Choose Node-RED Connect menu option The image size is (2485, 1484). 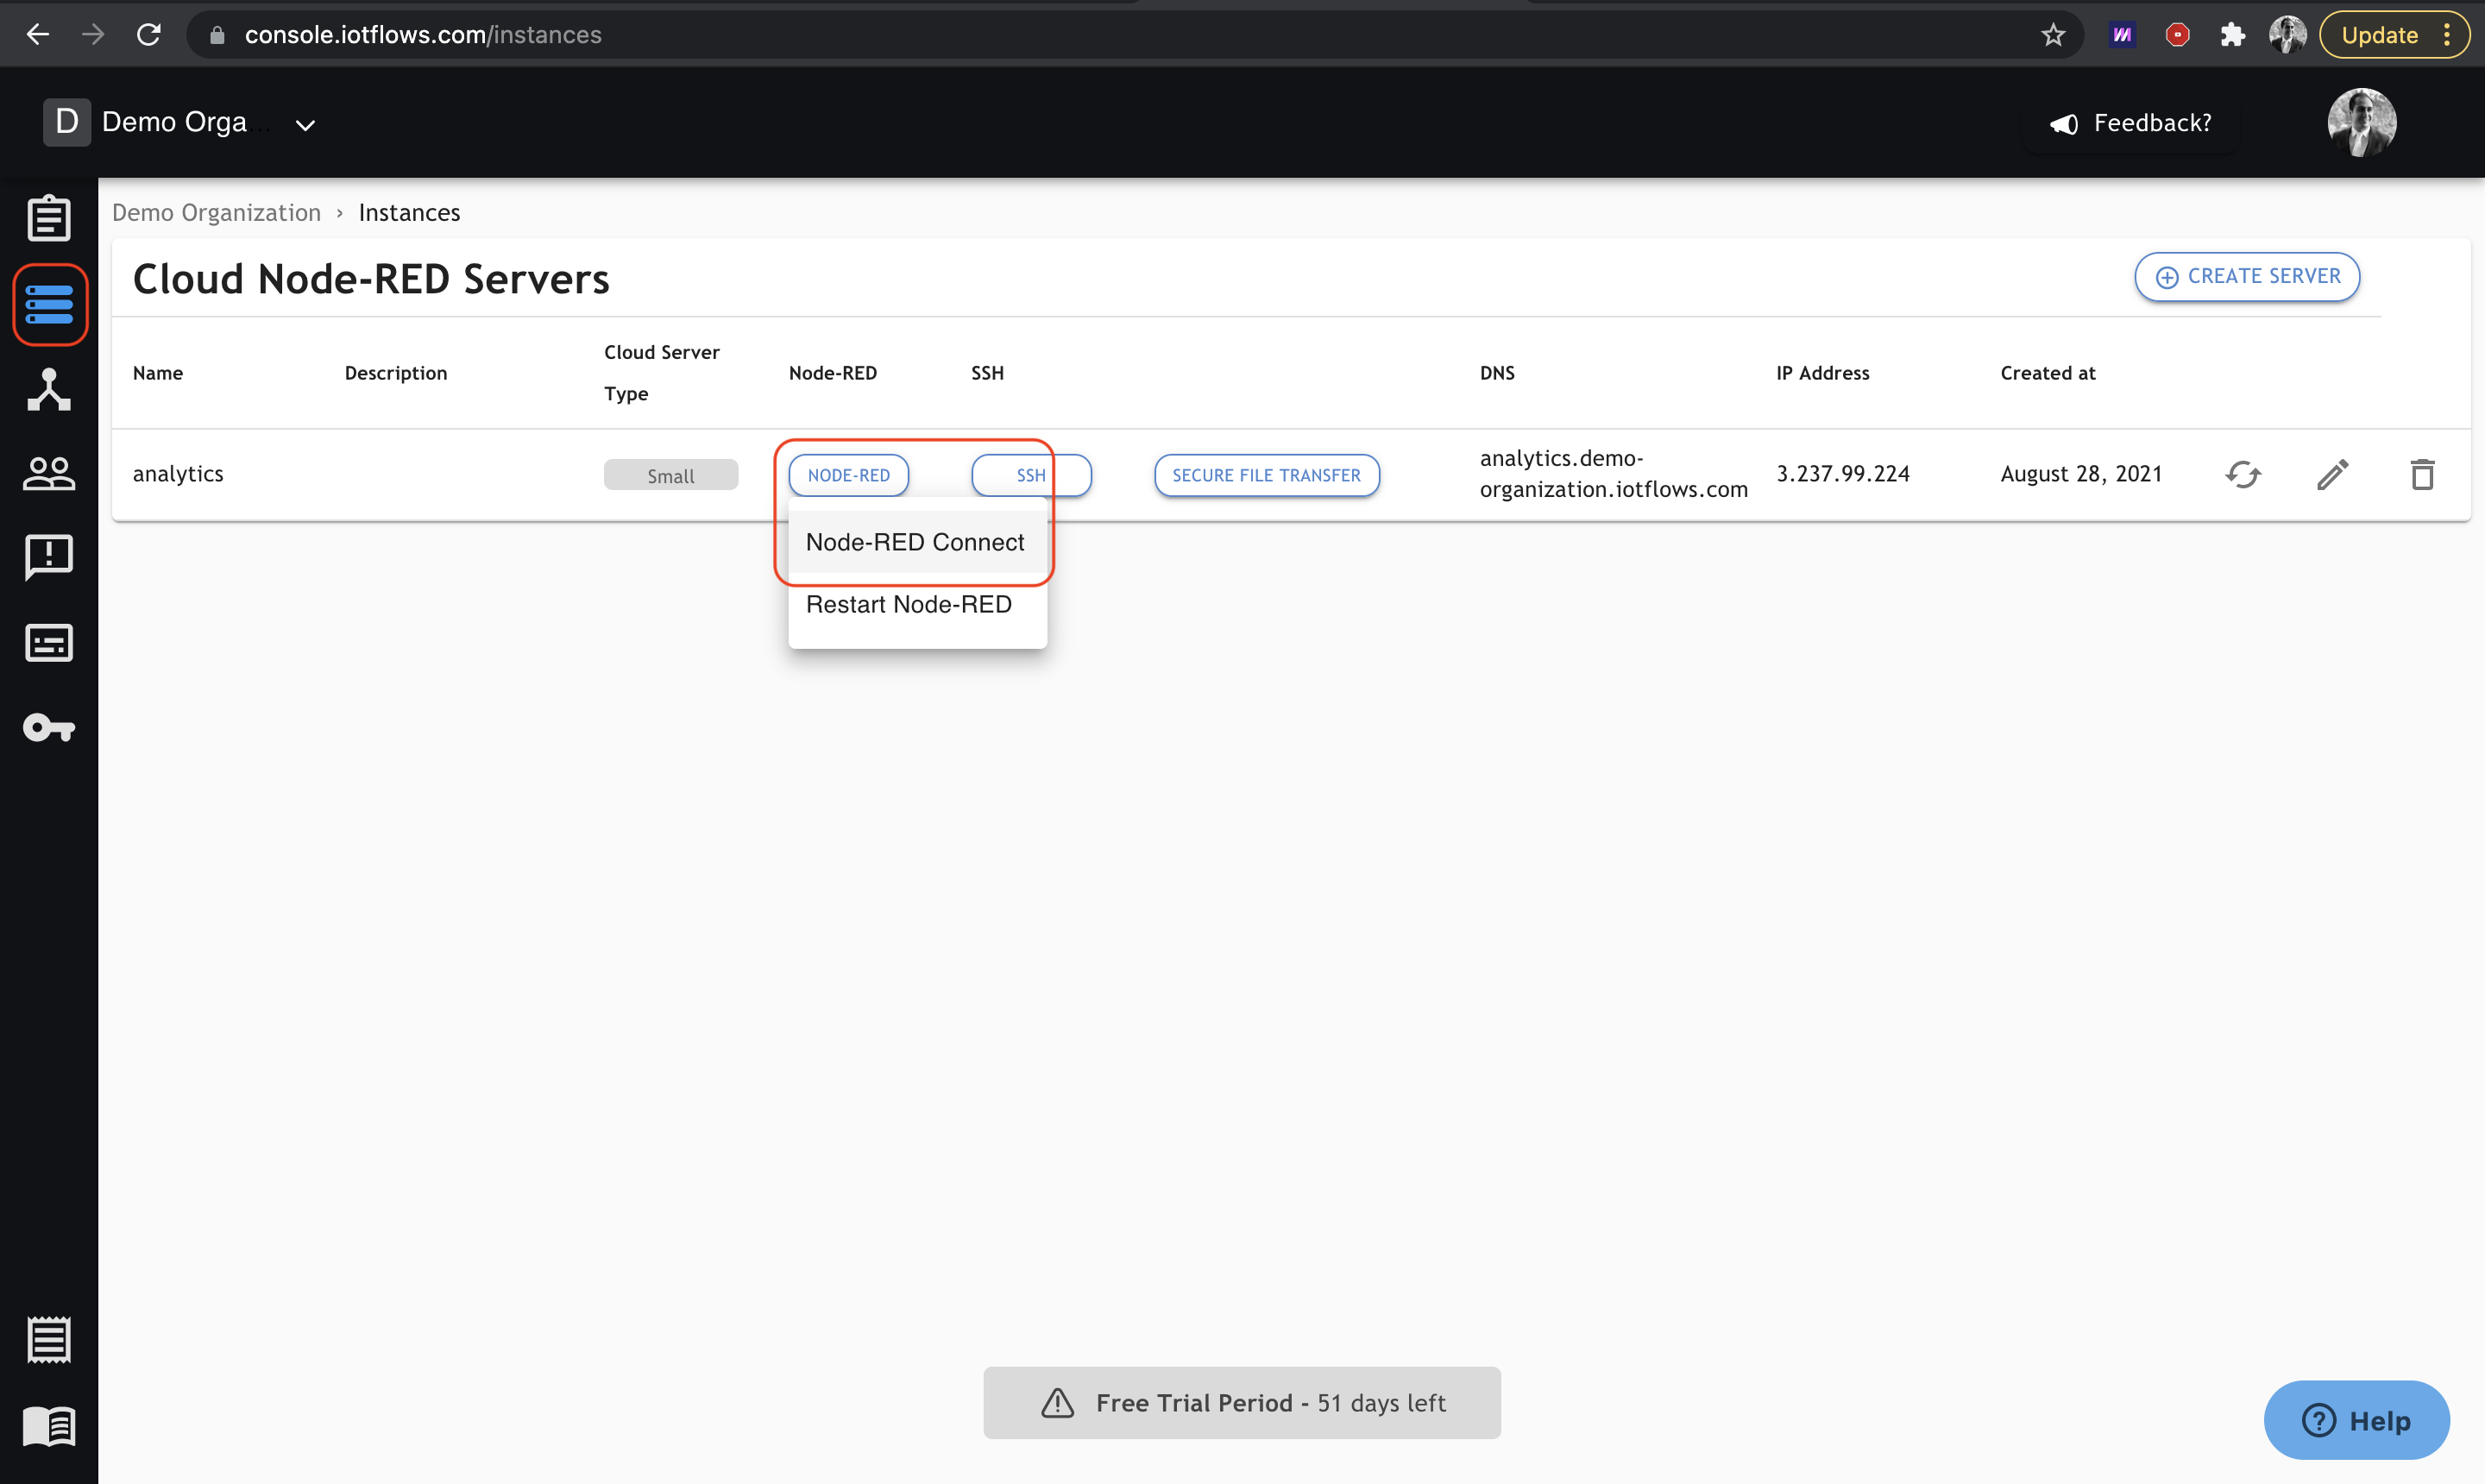[x=915, y=542]
